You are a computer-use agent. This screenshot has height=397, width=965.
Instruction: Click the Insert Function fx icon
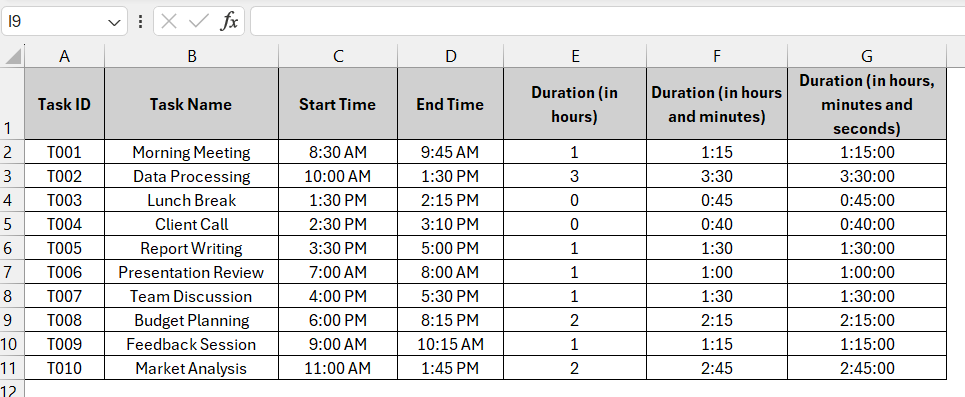coord(229,22)
